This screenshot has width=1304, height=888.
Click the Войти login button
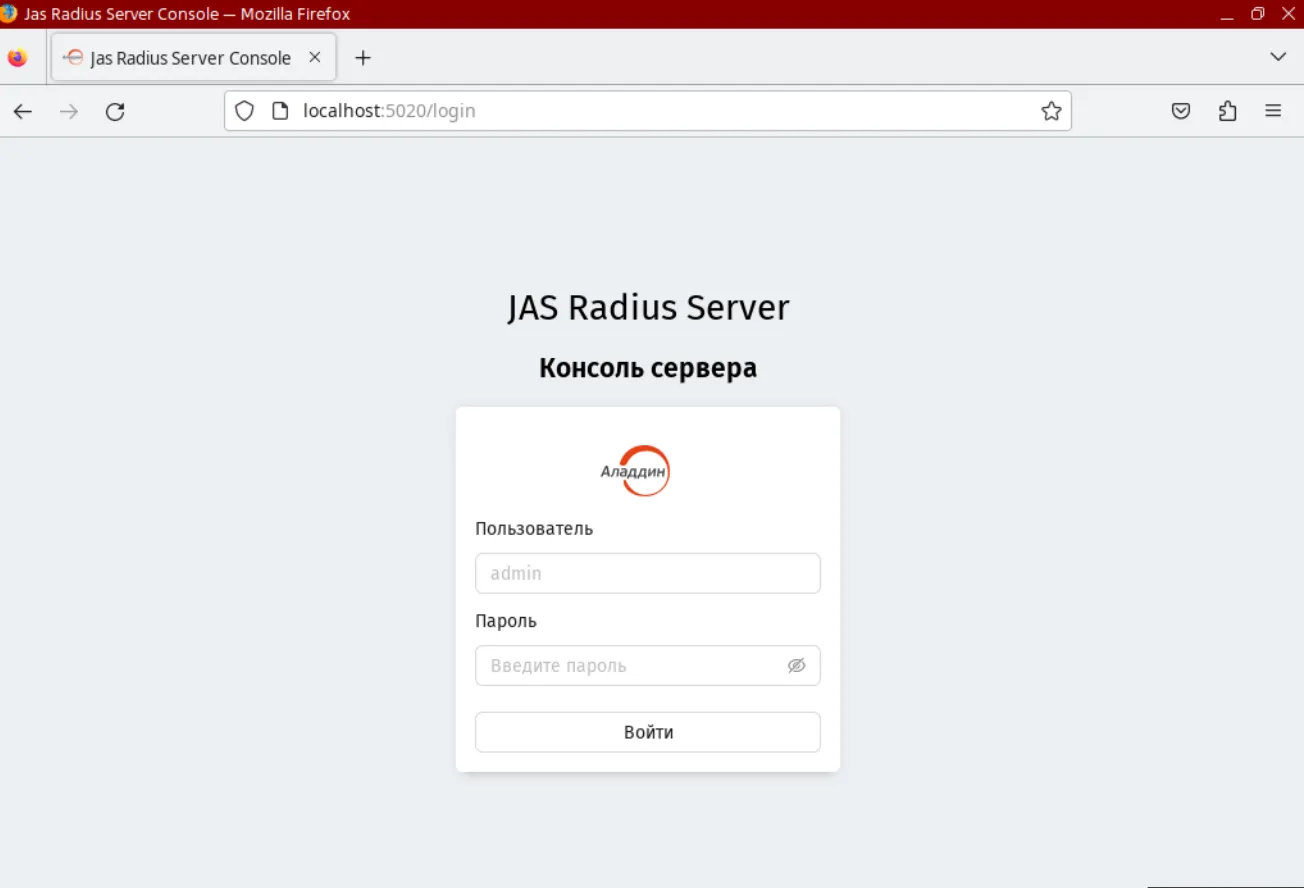click(648, 732)
